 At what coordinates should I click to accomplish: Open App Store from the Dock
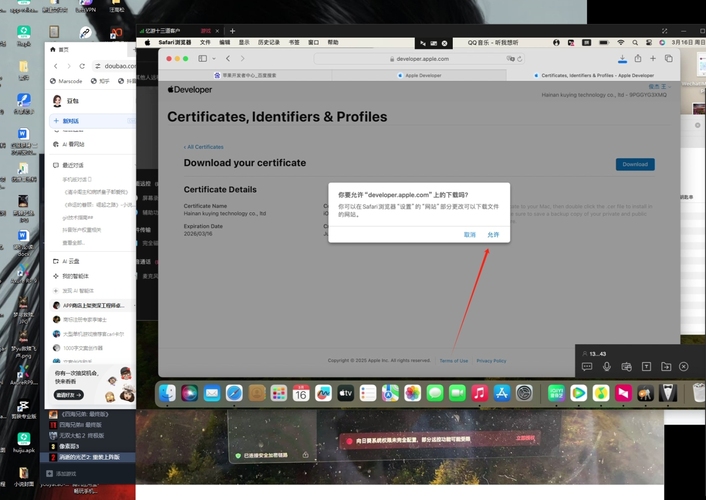(502, 393)
